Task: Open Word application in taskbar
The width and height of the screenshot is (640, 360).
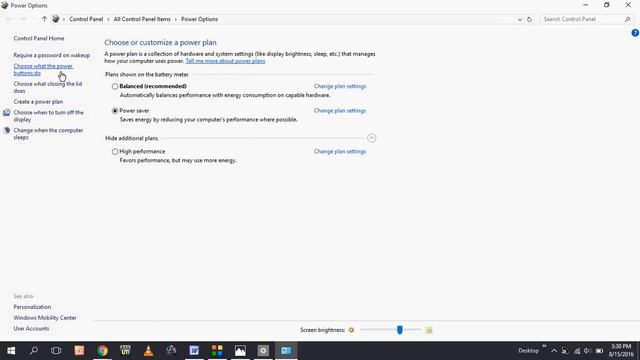Action: tap(194, 351)
